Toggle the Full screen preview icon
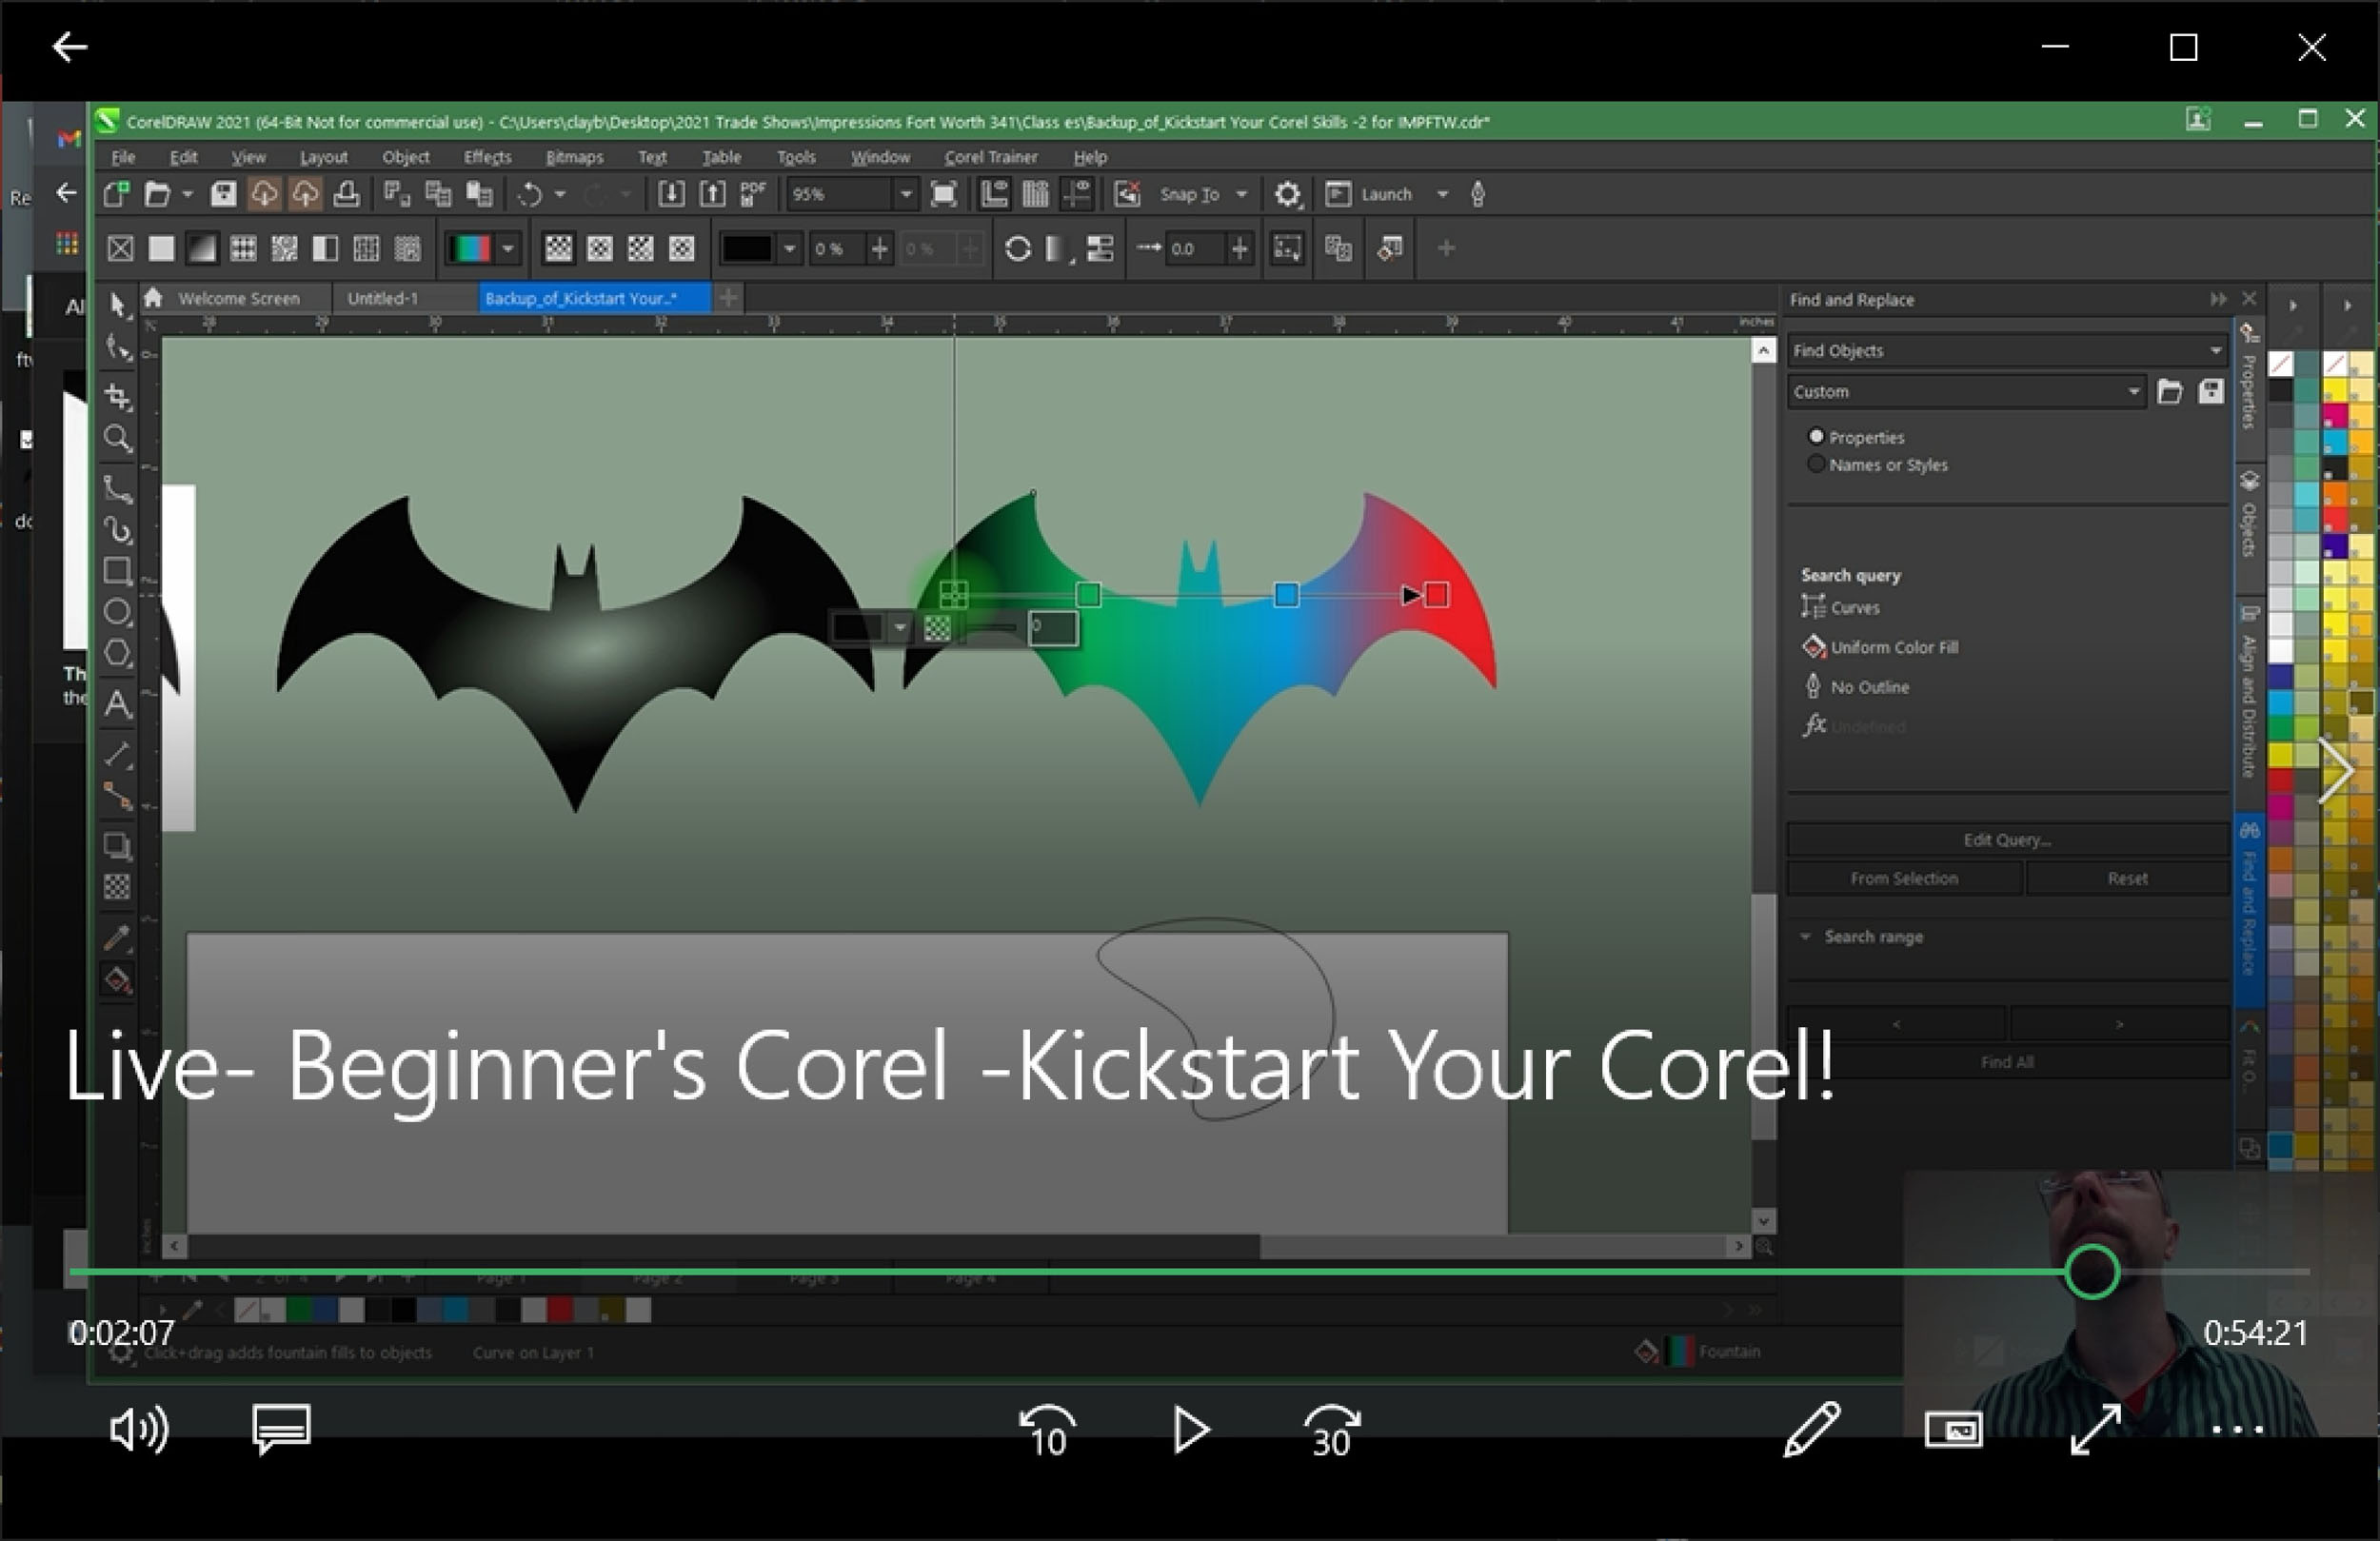 [943, 194]
